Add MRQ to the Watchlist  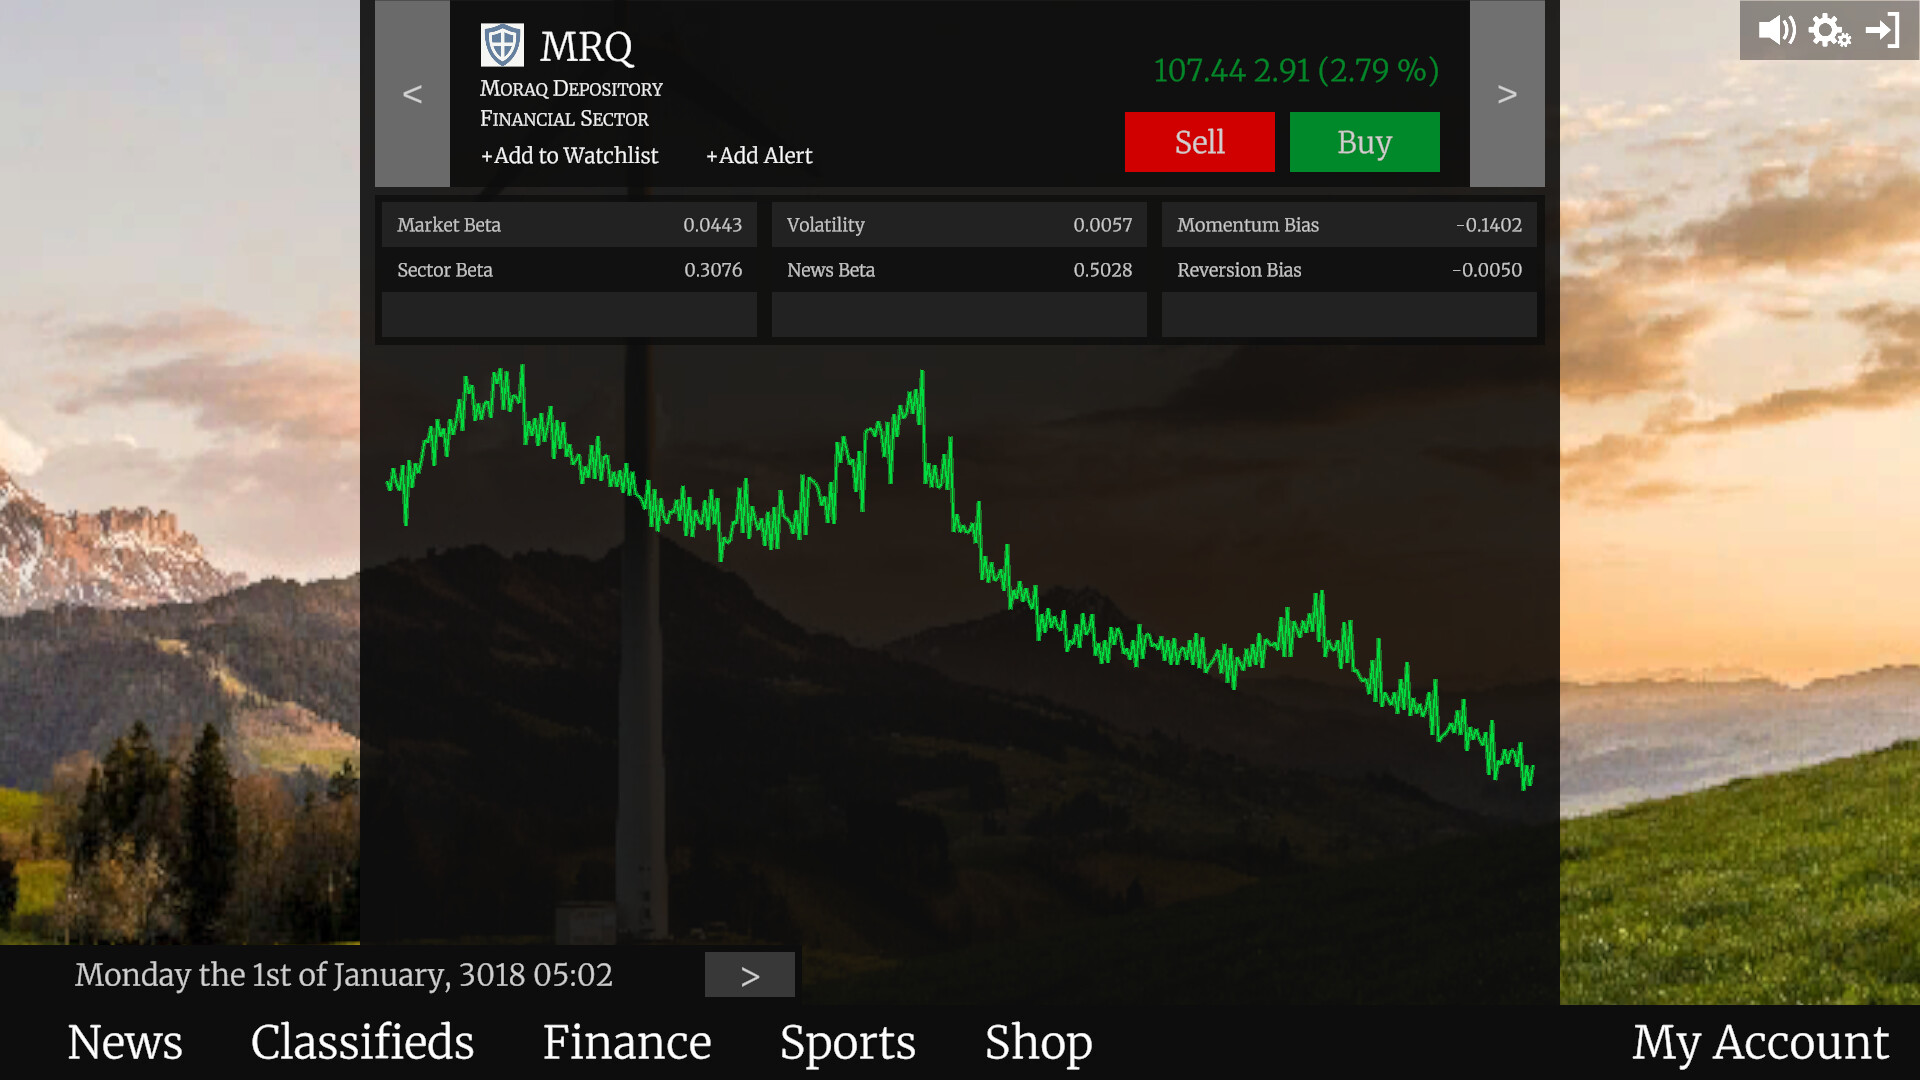pos(568,155)
